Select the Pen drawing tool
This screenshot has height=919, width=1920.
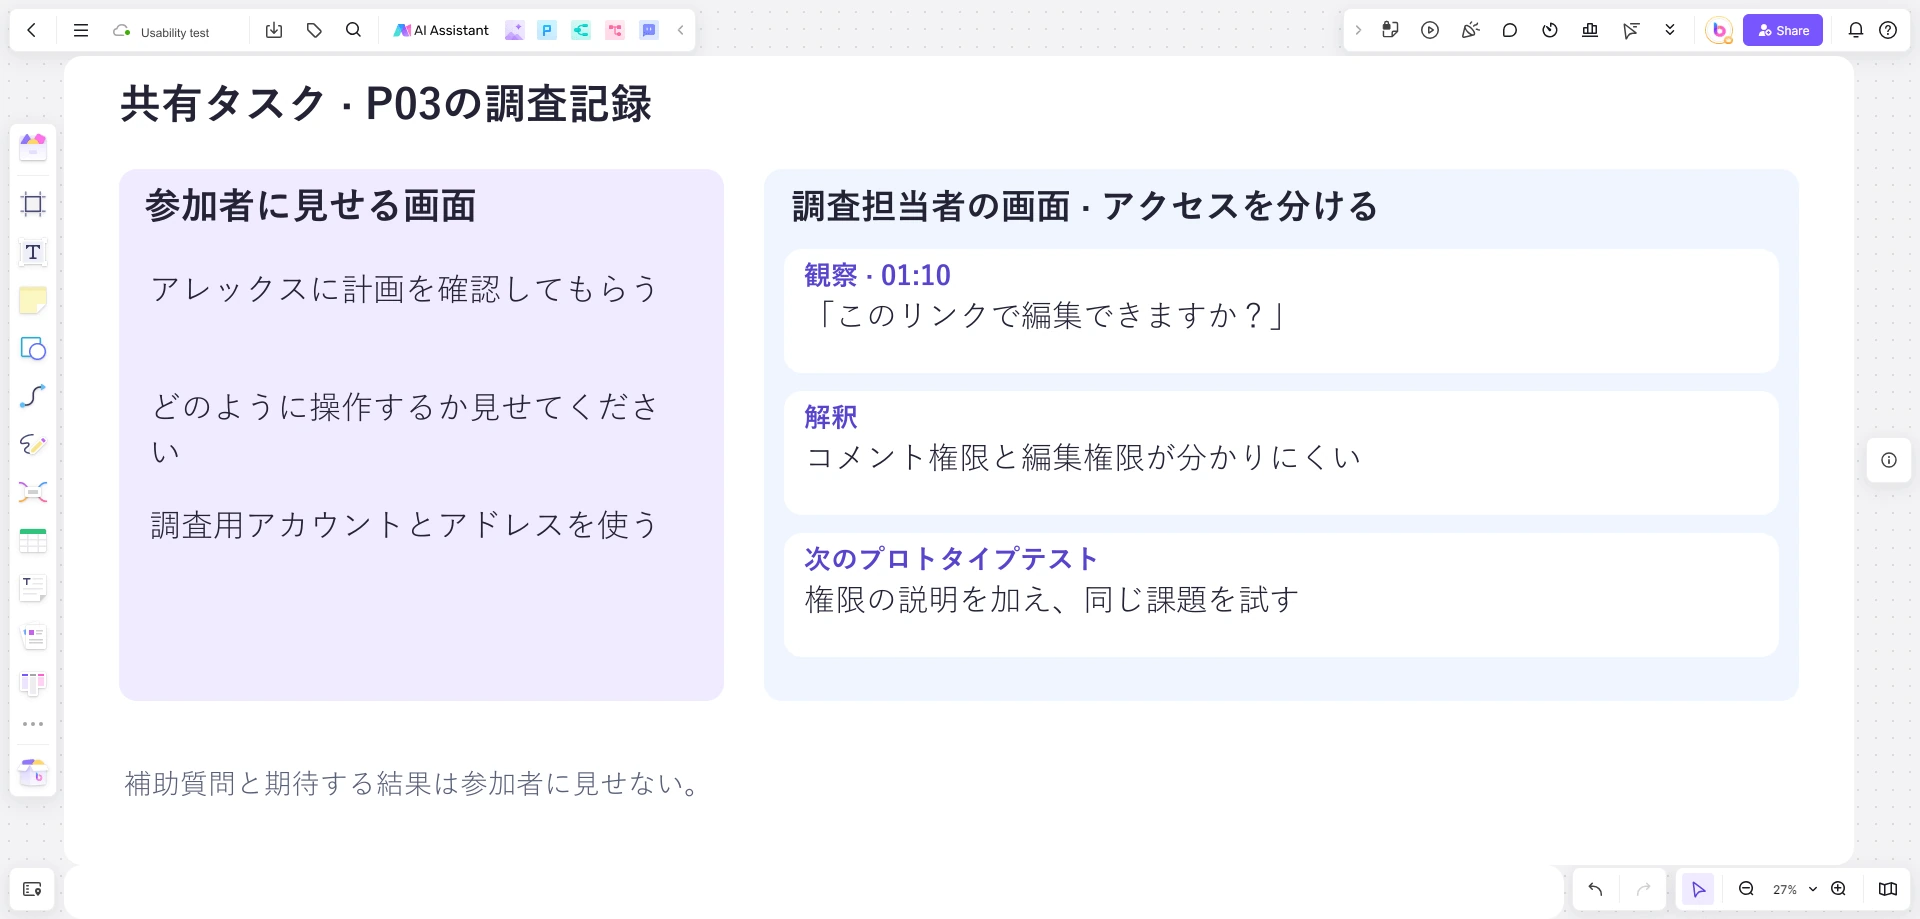tap(33, 444)
